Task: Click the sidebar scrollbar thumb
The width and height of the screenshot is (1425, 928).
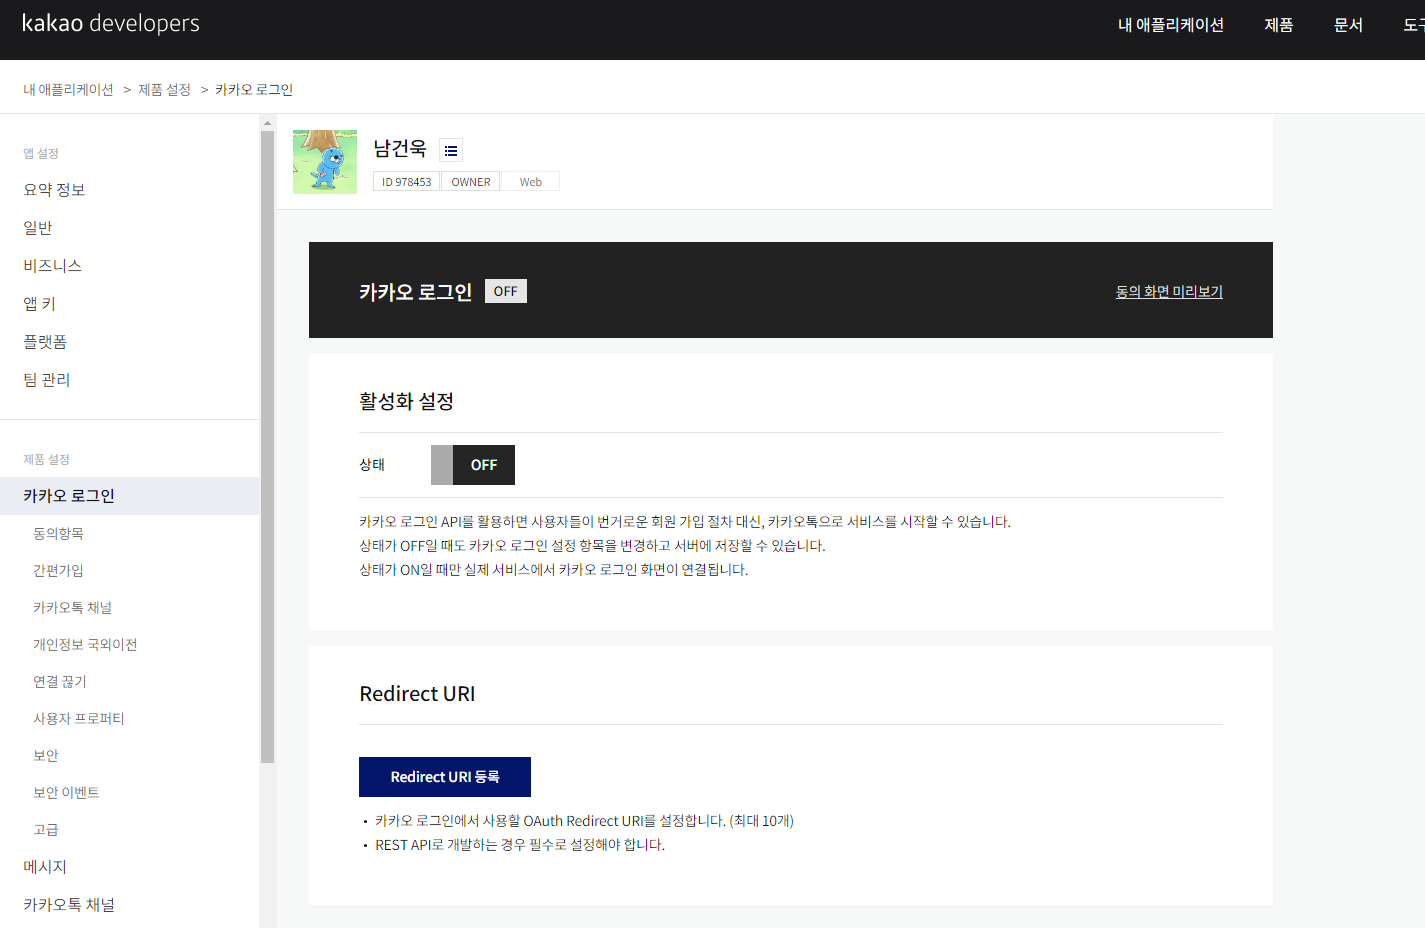Action: pyautogui.click(x=267, y=447)
